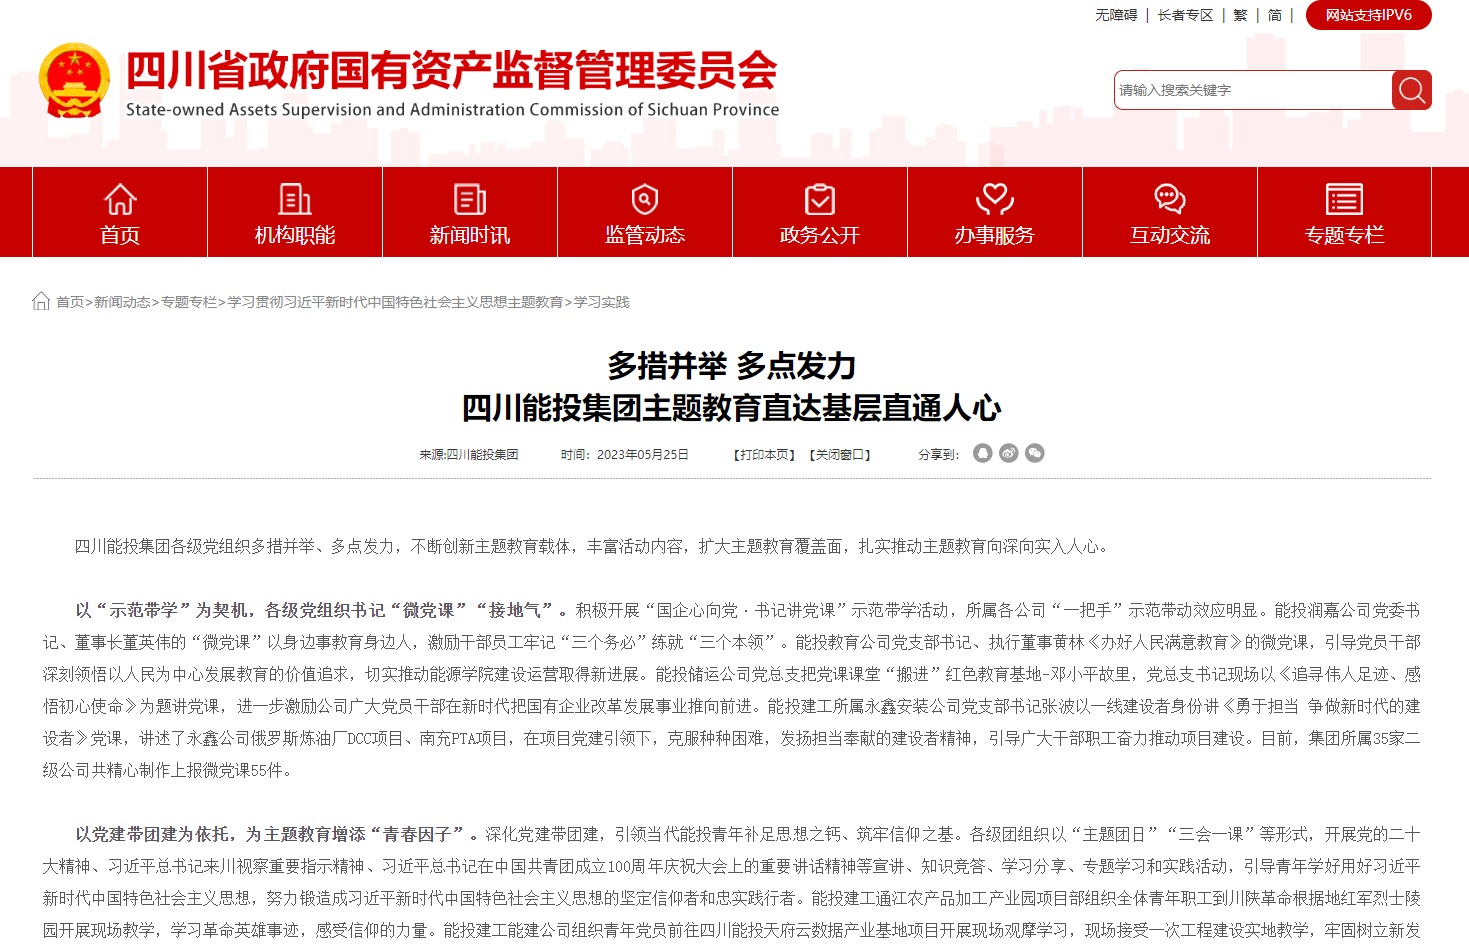Image resolution: width=1469 pixels, height=949 pixels.
Task: Focus the search keyword input field
Action: pyautogui.click(x=1253, y=90)
